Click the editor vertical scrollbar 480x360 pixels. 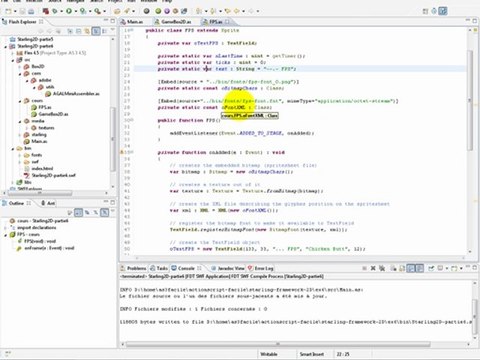tap(470, 100)
